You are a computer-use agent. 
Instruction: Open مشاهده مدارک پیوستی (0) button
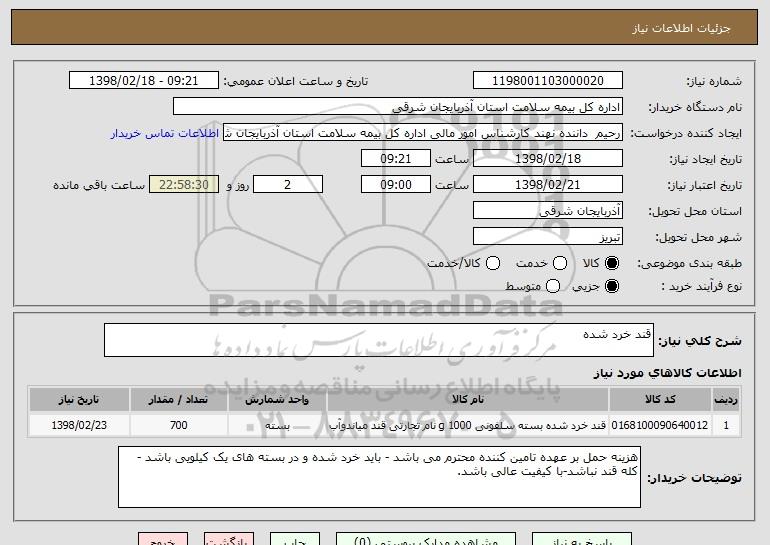coord(426,539)
